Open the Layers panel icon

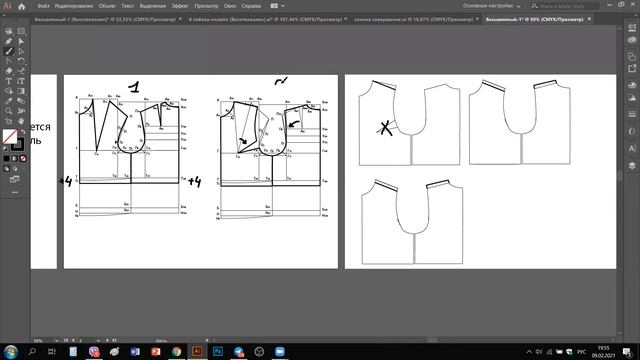point(632,165)
